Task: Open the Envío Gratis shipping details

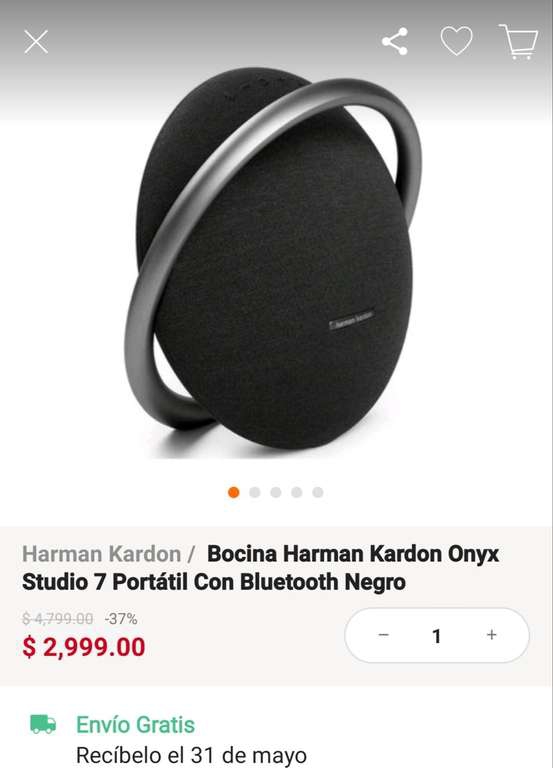Action: point(135,724)
